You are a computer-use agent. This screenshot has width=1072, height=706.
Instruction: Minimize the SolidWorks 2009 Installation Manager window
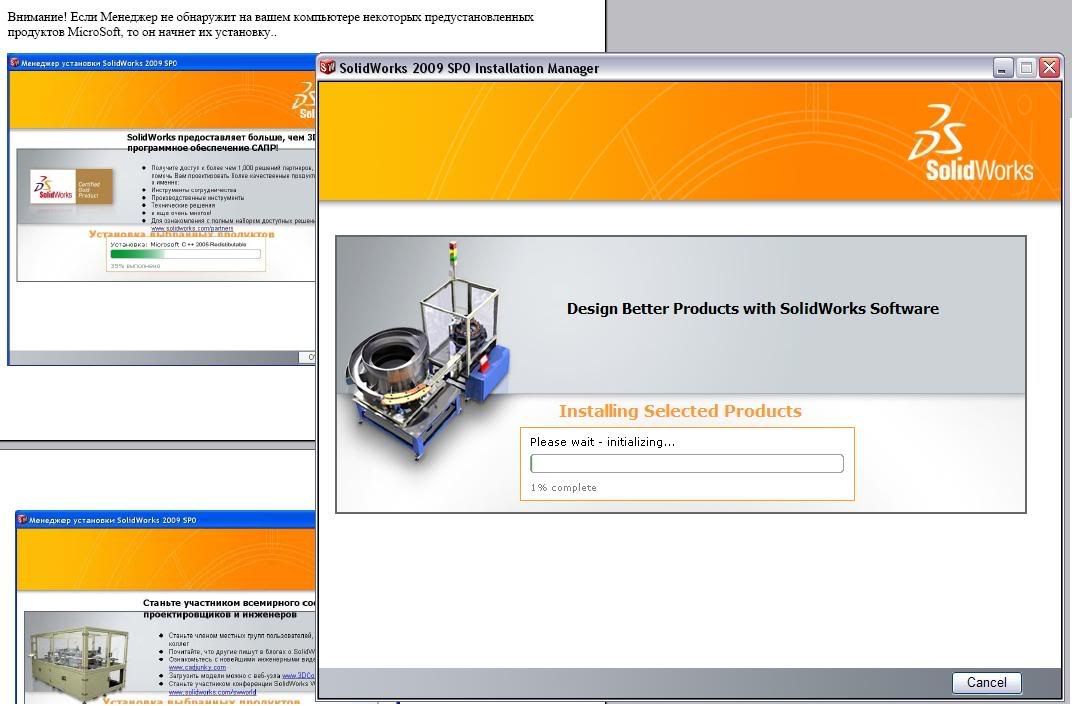click(x=1003, y=68)
